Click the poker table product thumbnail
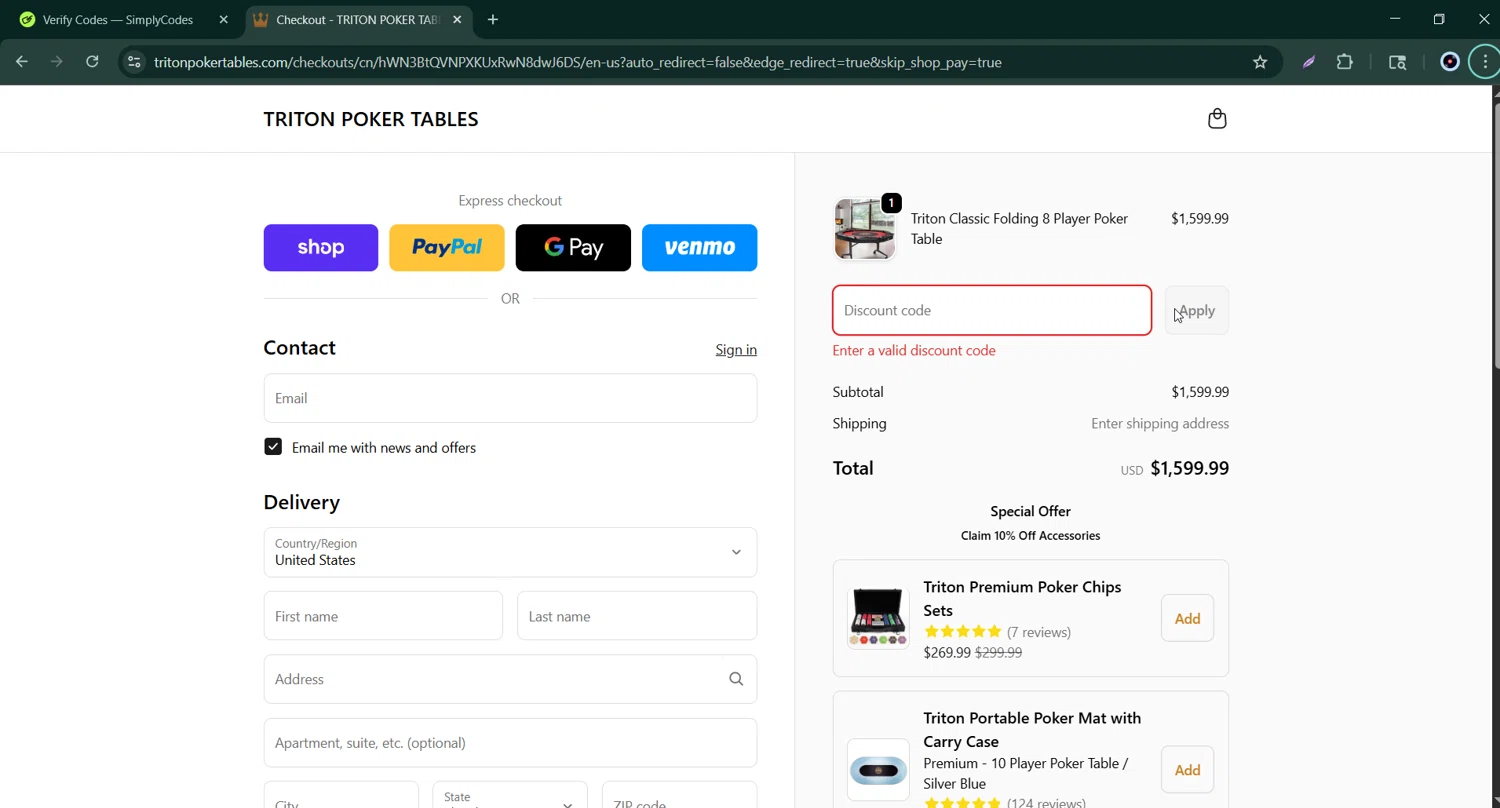 (865, 229)
